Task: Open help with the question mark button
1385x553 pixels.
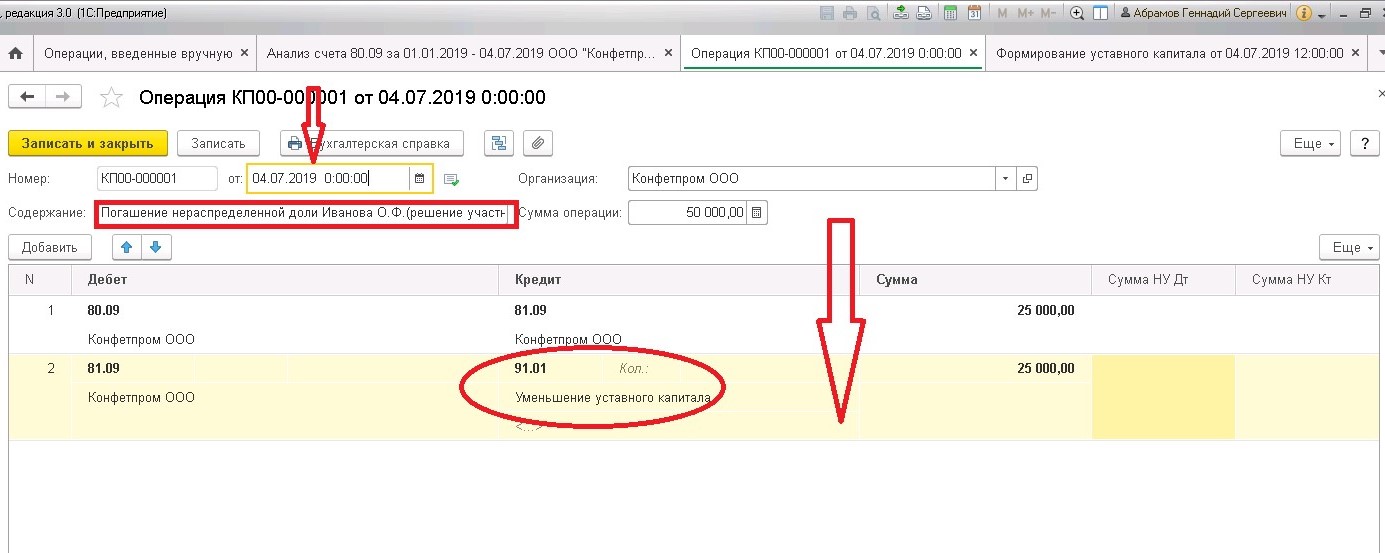Action: coord(1365,143)
